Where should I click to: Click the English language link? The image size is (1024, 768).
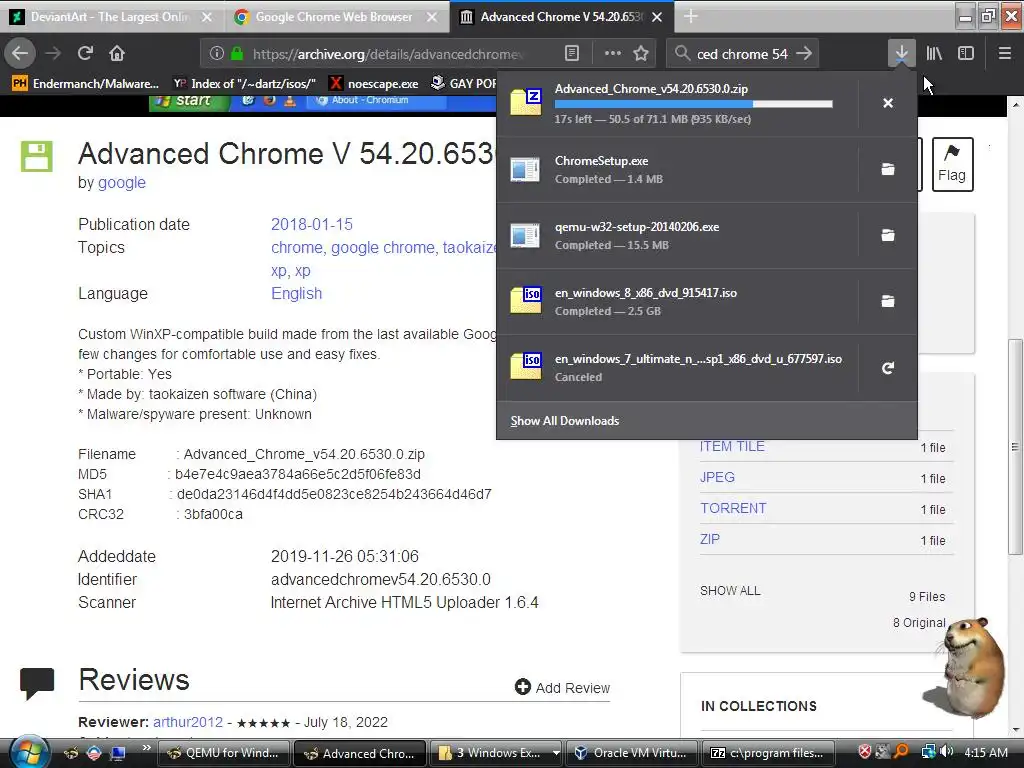296,294
